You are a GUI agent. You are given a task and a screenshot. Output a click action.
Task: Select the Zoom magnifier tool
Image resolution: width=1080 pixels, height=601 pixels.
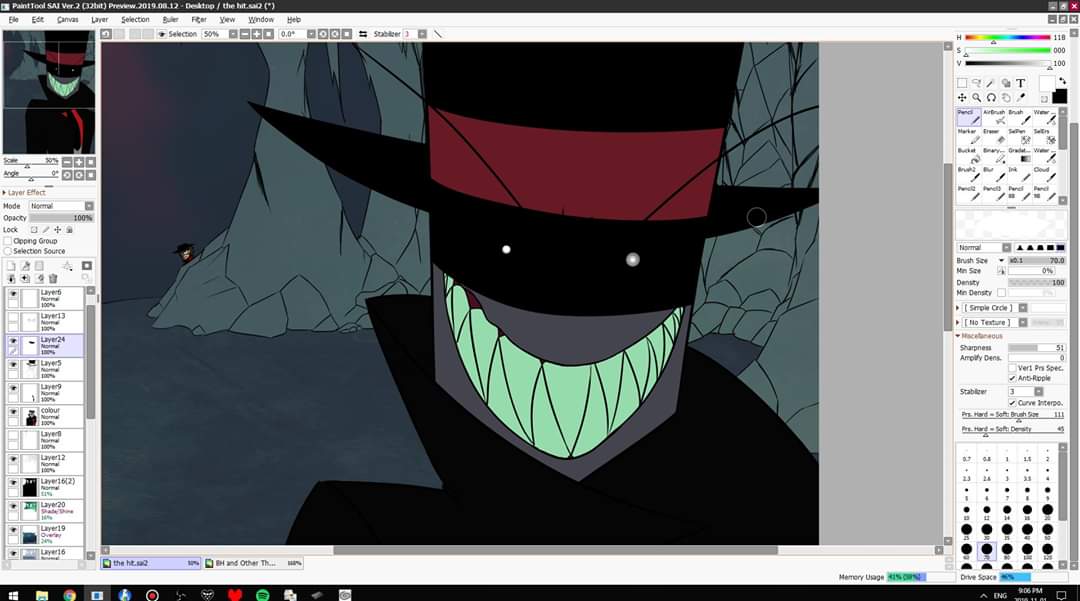click(977, 98)
